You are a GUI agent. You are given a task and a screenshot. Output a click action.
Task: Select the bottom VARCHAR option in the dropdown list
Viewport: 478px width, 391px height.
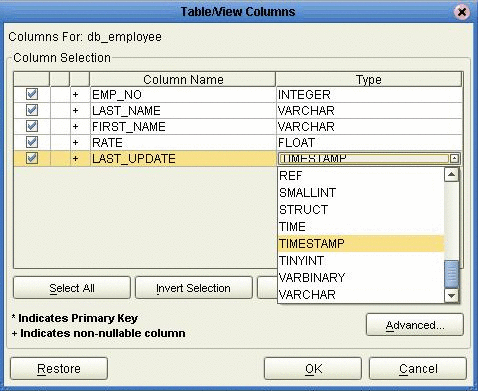pyautogui.click(x=361, y=295)
